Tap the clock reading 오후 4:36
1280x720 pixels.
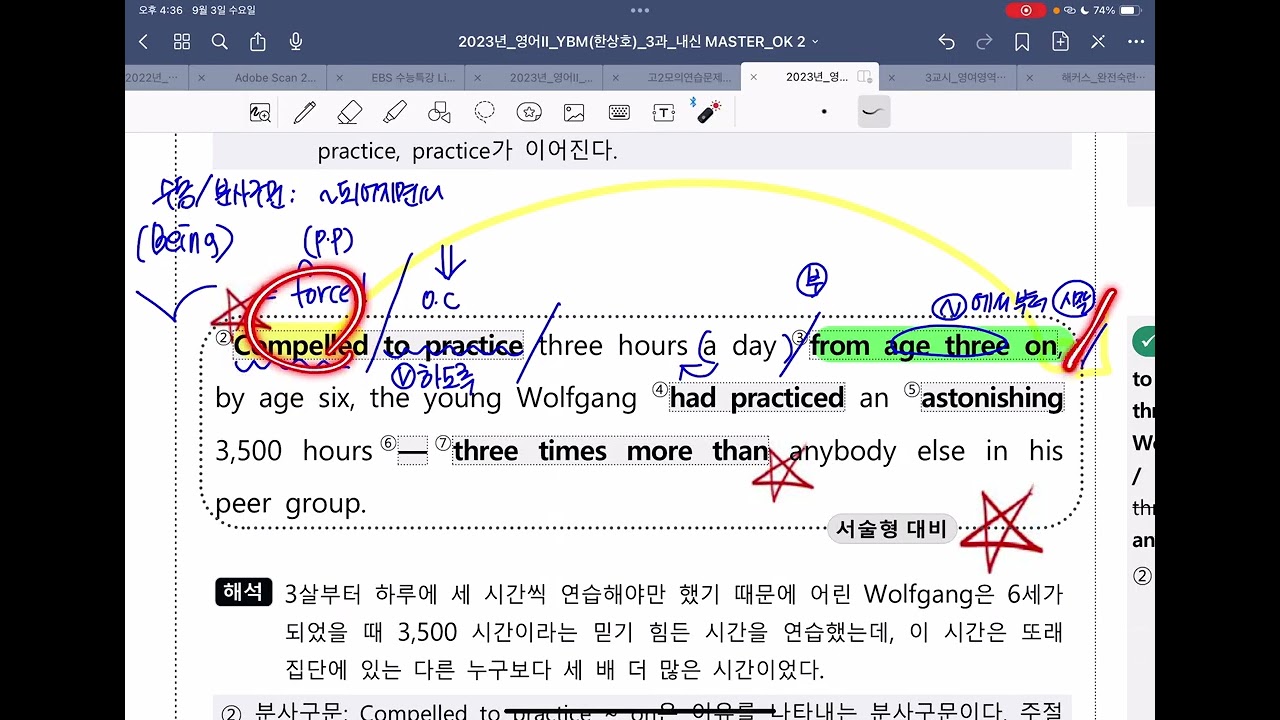click(x=161, y=10)
